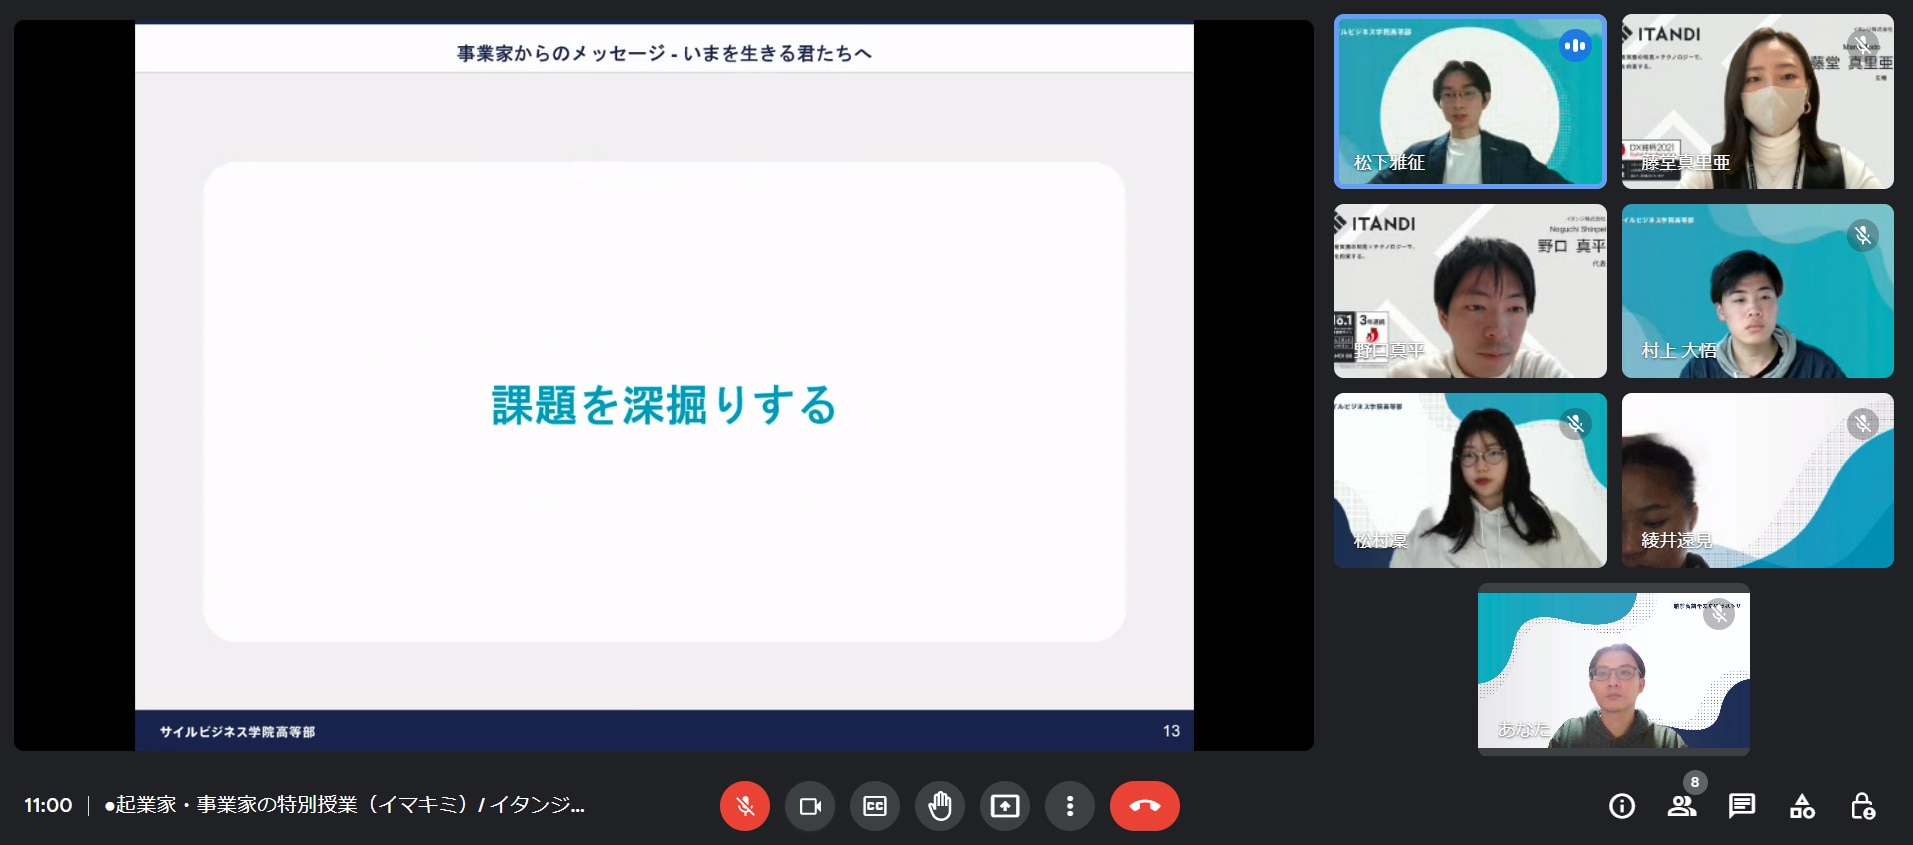
Task: Unmute the microphone in the call controls
Action: coord(745,806)
